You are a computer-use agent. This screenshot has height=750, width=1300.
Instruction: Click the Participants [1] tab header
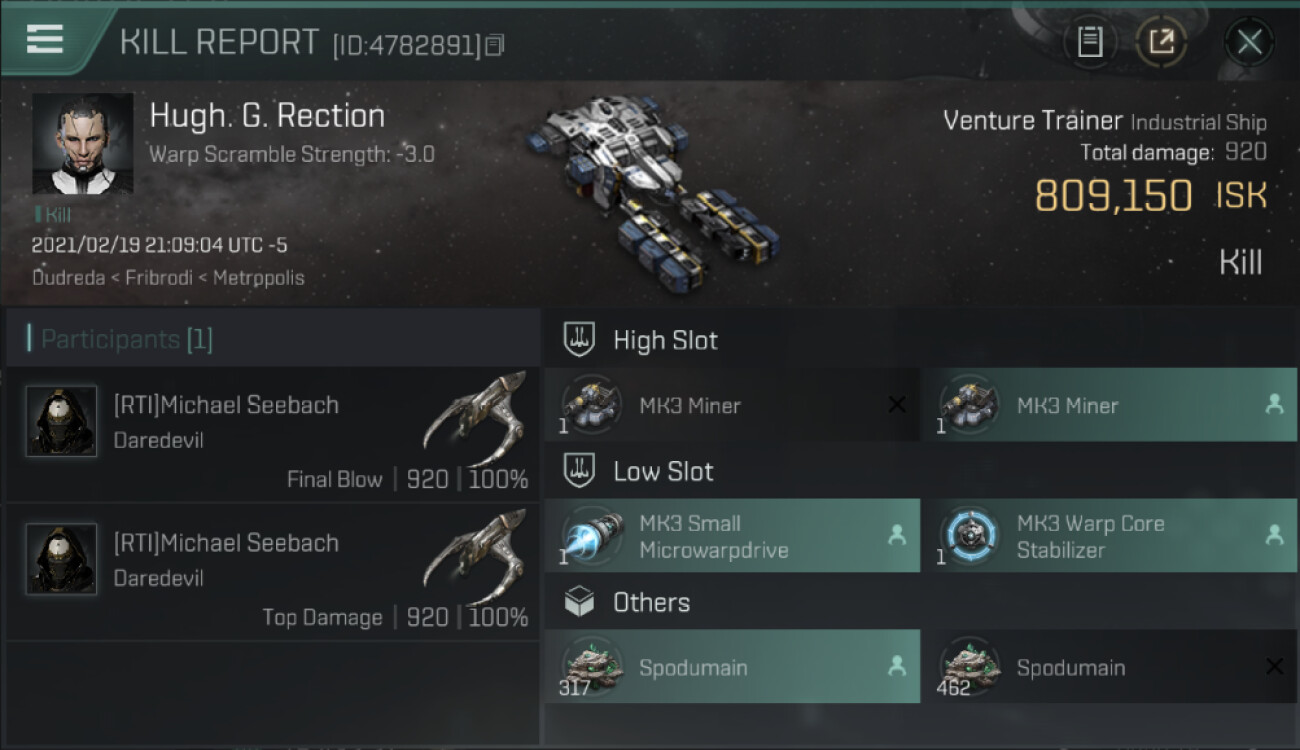click(127, 340)
